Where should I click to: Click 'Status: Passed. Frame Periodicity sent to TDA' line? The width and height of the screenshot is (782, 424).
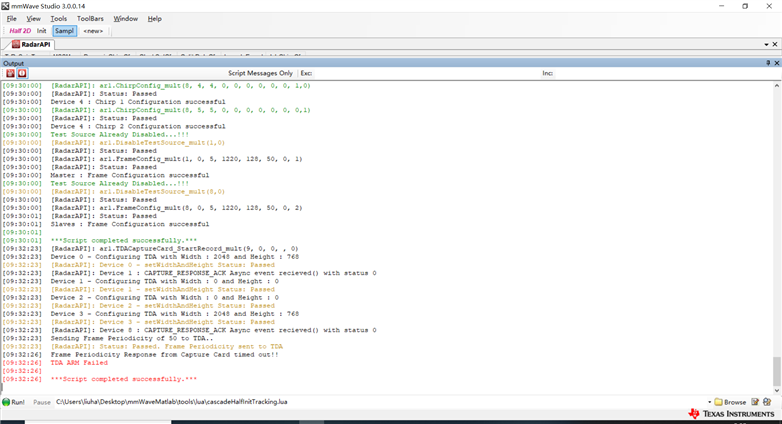167,346
